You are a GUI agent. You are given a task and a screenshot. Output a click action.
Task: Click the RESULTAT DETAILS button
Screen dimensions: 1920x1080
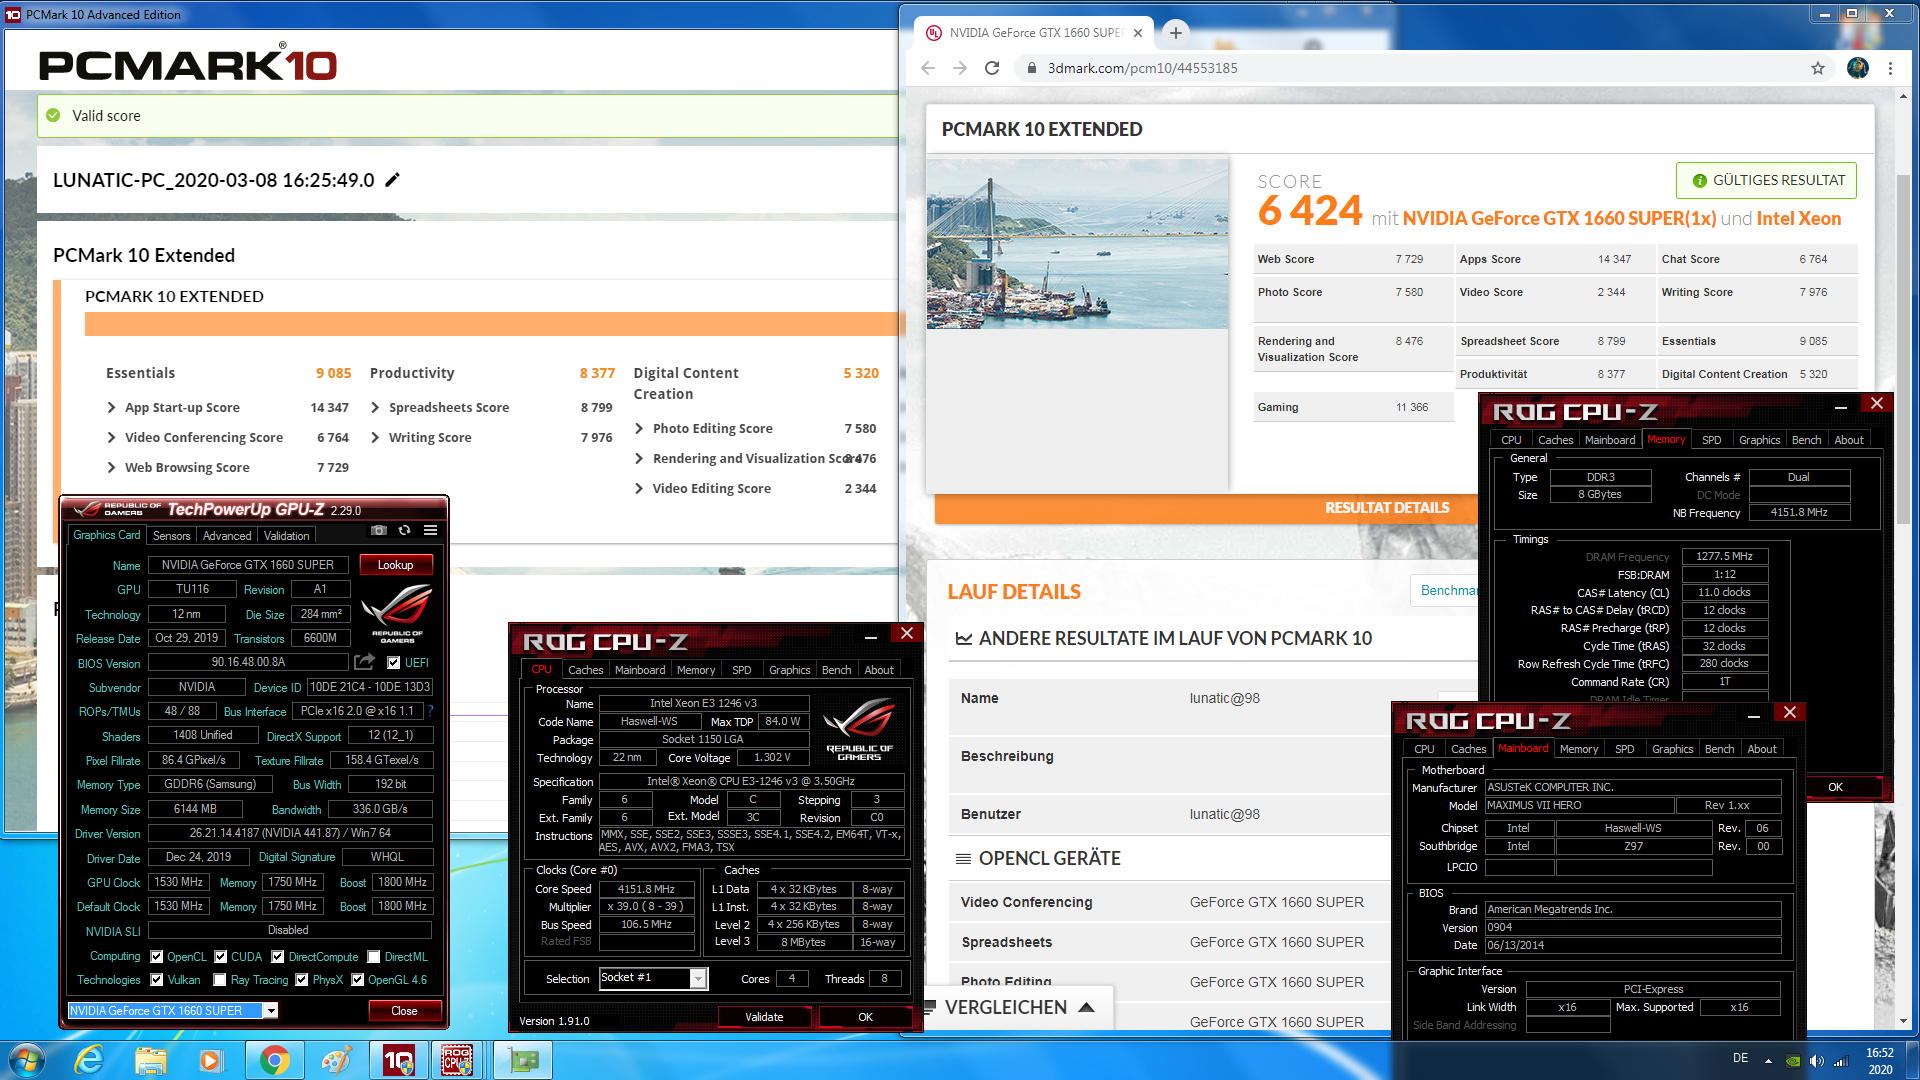point(1386,508)
